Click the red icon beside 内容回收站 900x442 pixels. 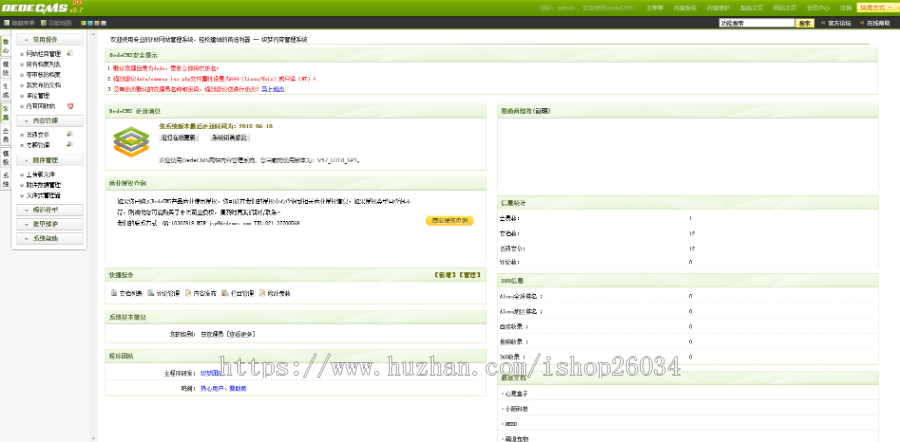(x=71, y=106)
